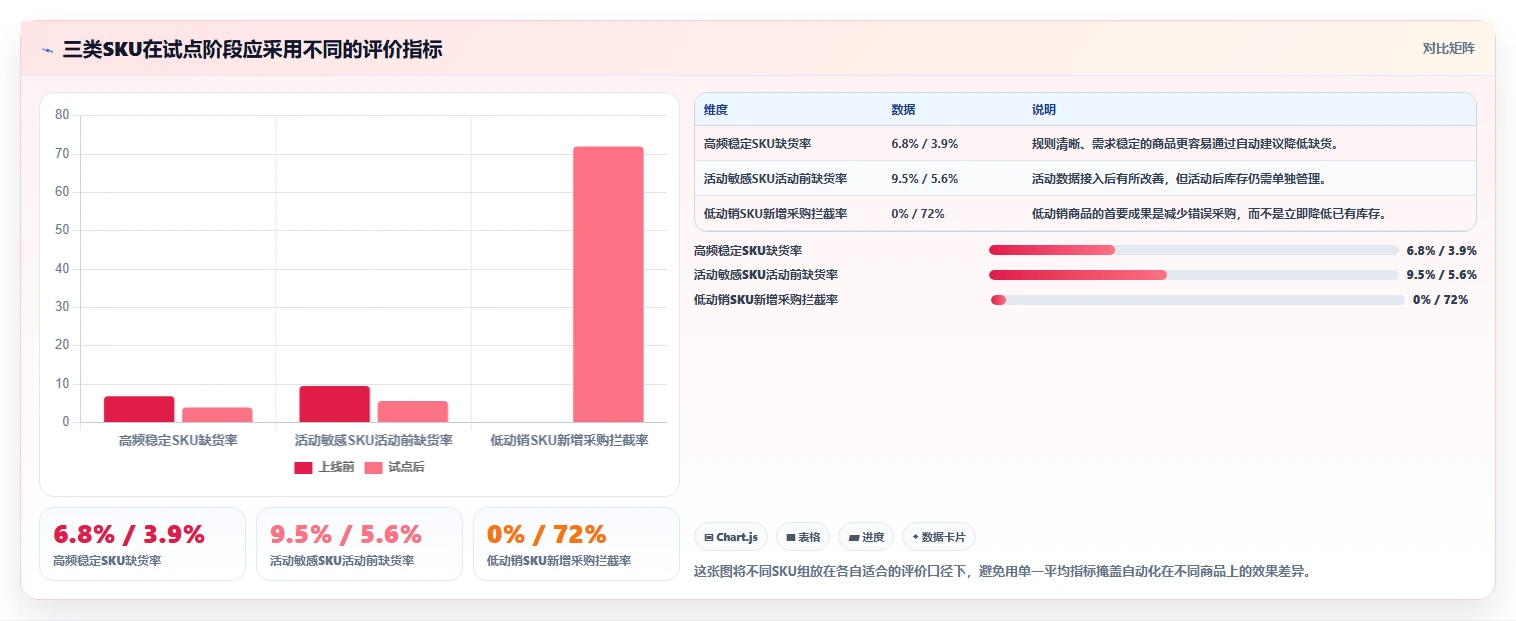The height and width of the screenshot is (621, 1516).
Task: Click the 上线前 dark red legend swatch
Action: 303,468
